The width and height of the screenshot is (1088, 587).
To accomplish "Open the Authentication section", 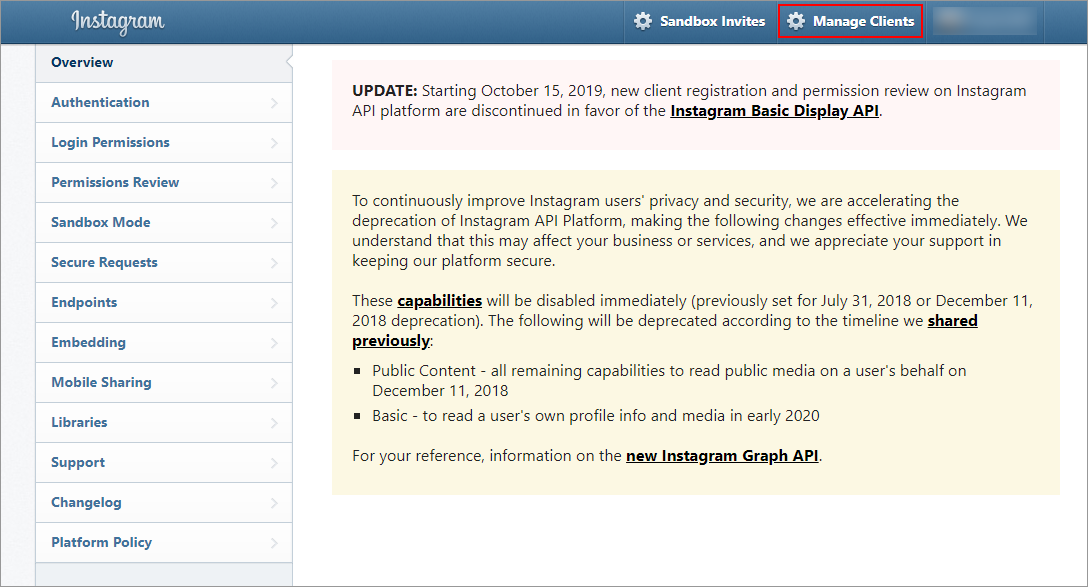I will tap(164, 103).
